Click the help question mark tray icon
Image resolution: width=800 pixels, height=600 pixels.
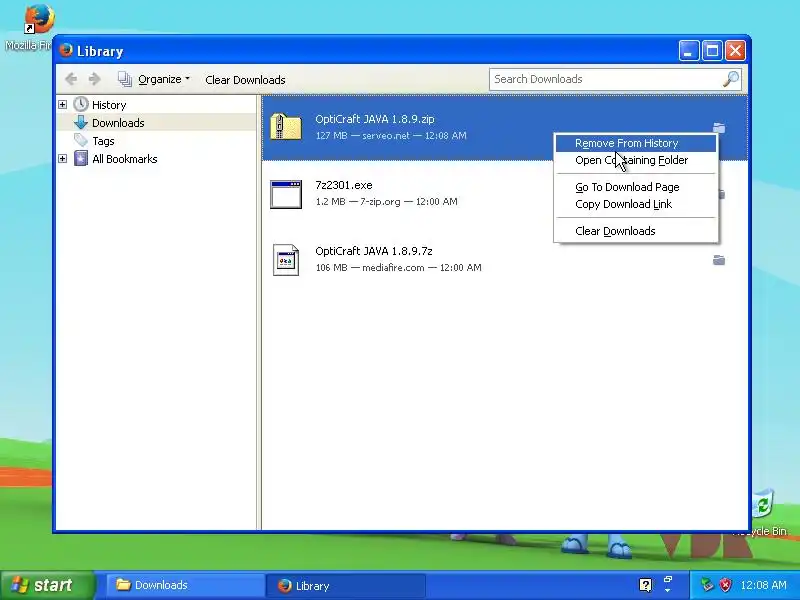click(645, 585)
